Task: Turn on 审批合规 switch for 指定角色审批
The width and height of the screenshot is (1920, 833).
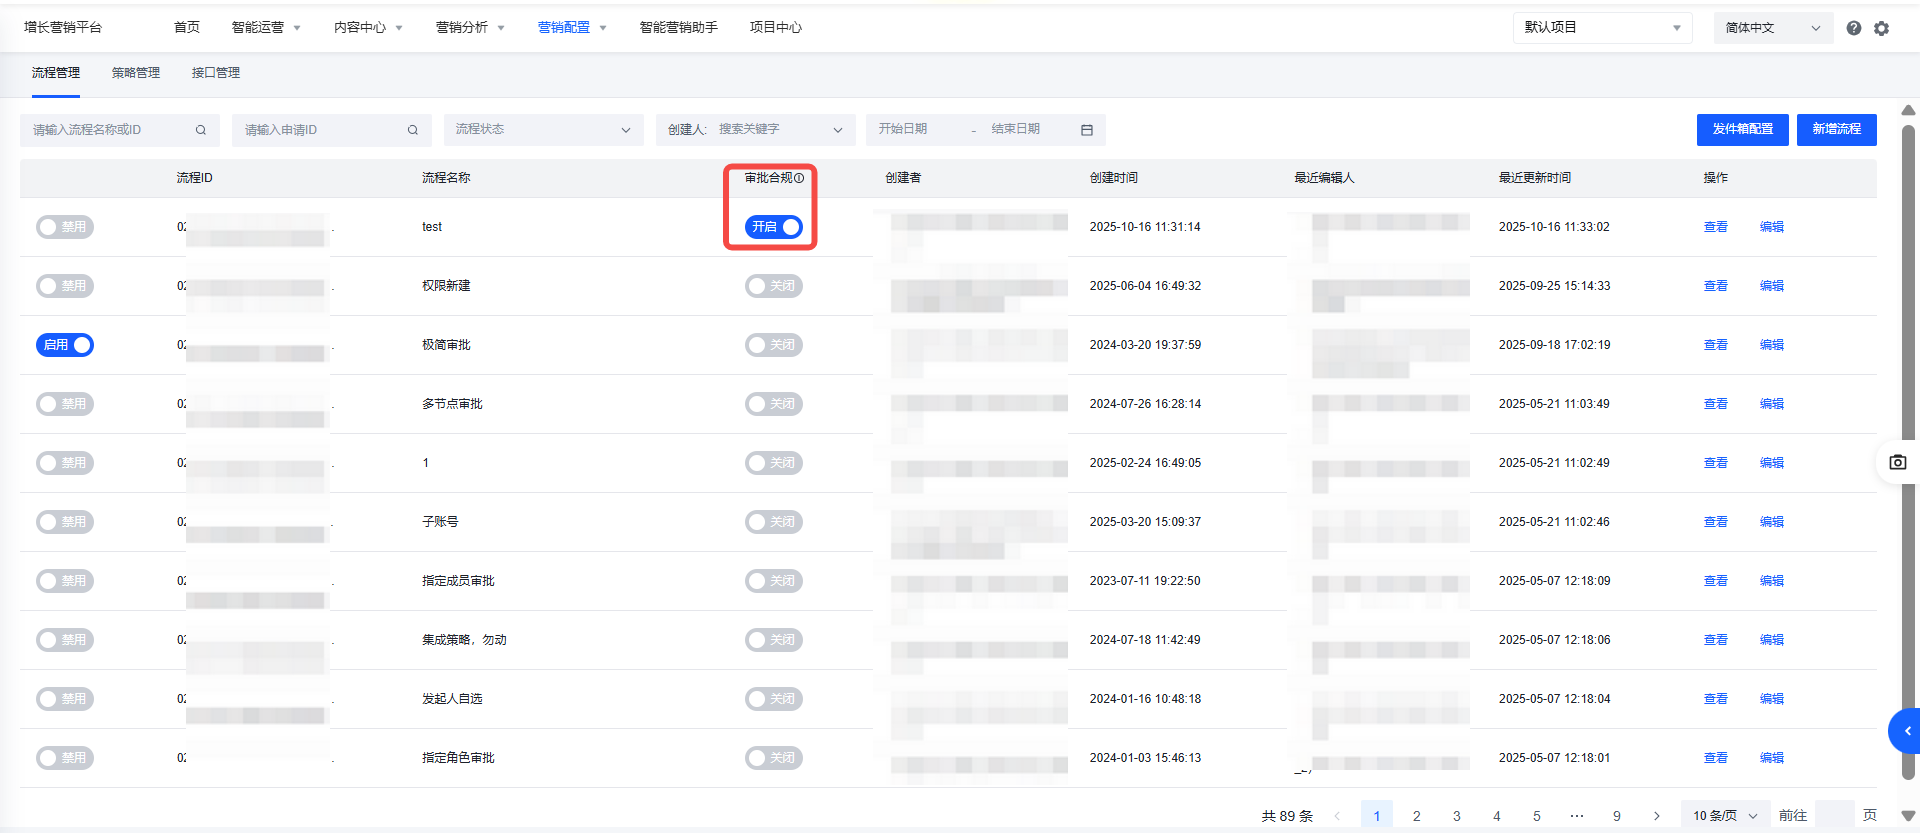Action: pyautogui.click(x=774, y=758)
